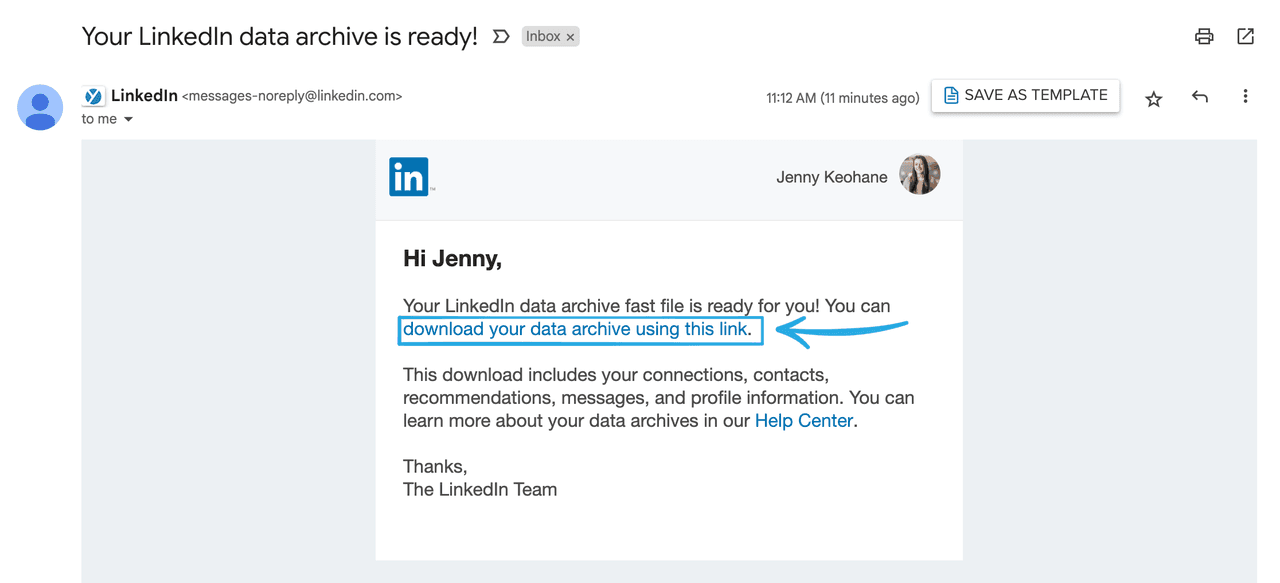Reply using the arrow icon

pos(1200,97)
